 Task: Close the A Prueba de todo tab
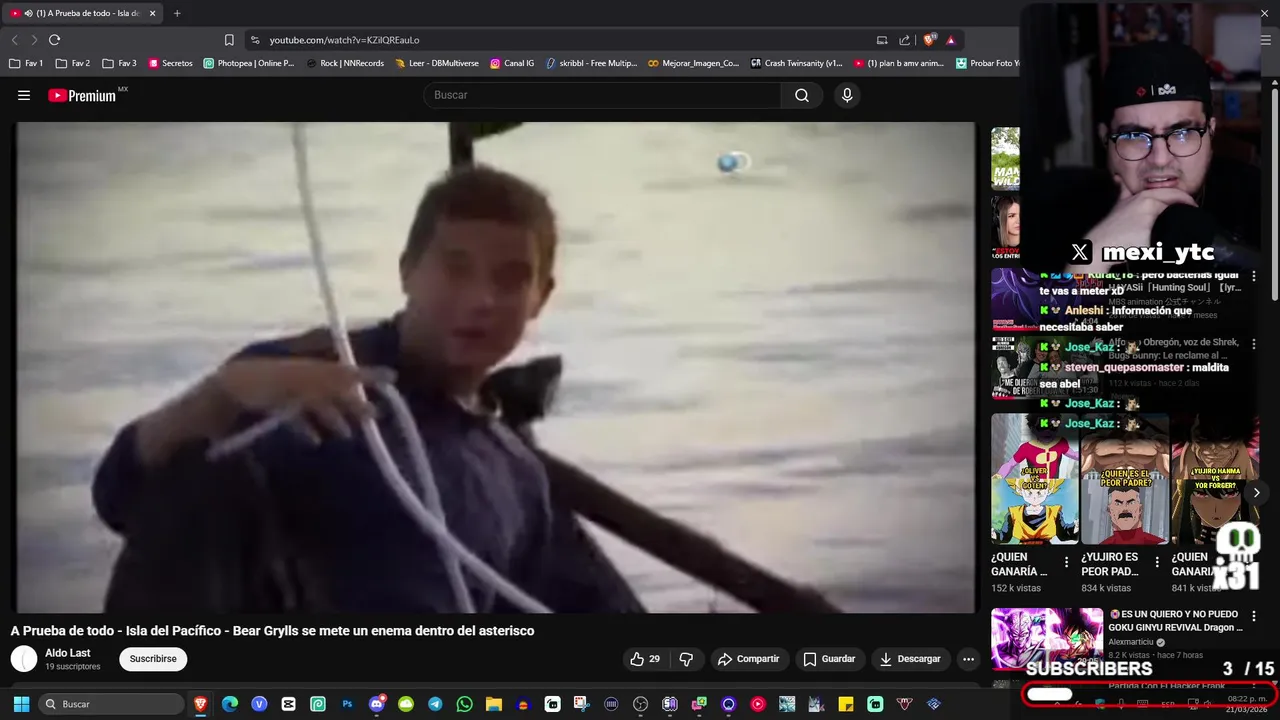click(x=153, y=13)
